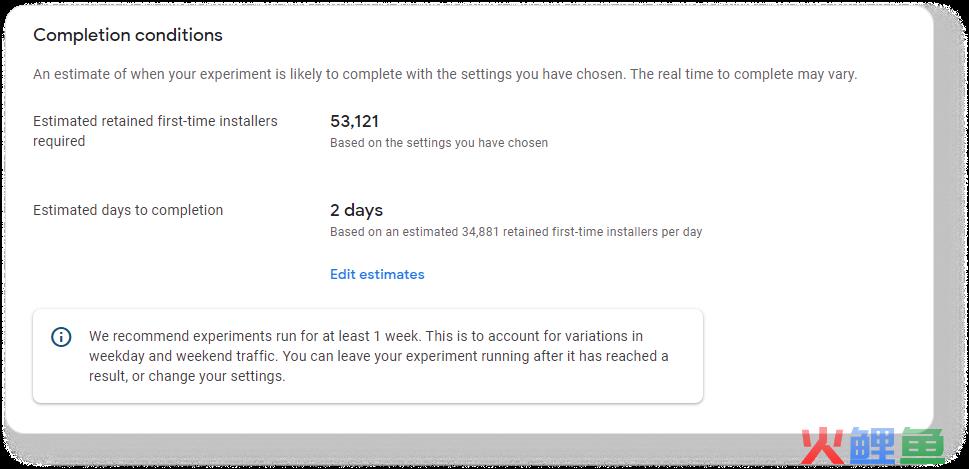969x469 pixels.
Task: Click Estimated retained first-time installers required label
Action: (x=155, y=131)
